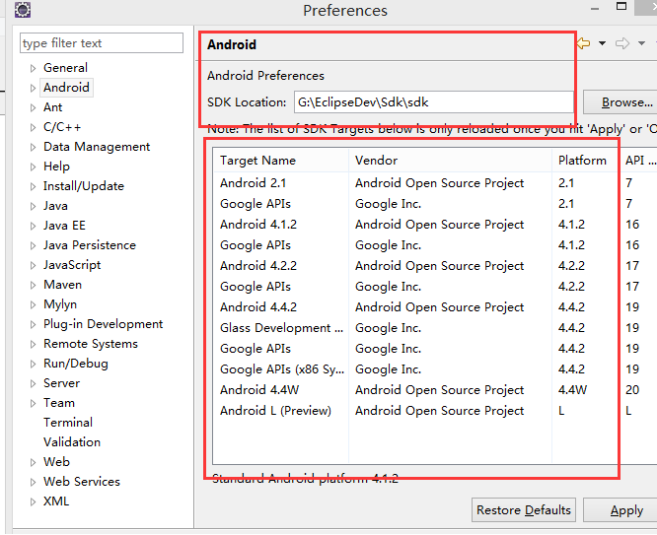Expand the C/C++ preferences node

[x=33, y=127]
